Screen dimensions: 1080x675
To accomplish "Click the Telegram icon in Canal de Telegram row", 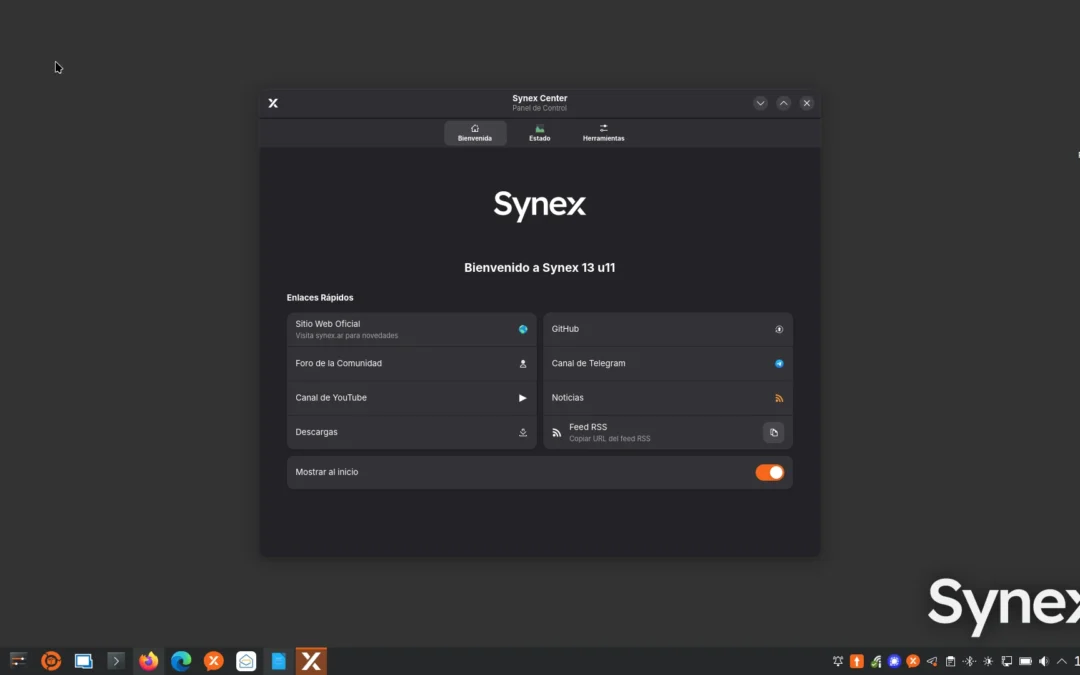I will pyautogui.click(x=779, y=364).
